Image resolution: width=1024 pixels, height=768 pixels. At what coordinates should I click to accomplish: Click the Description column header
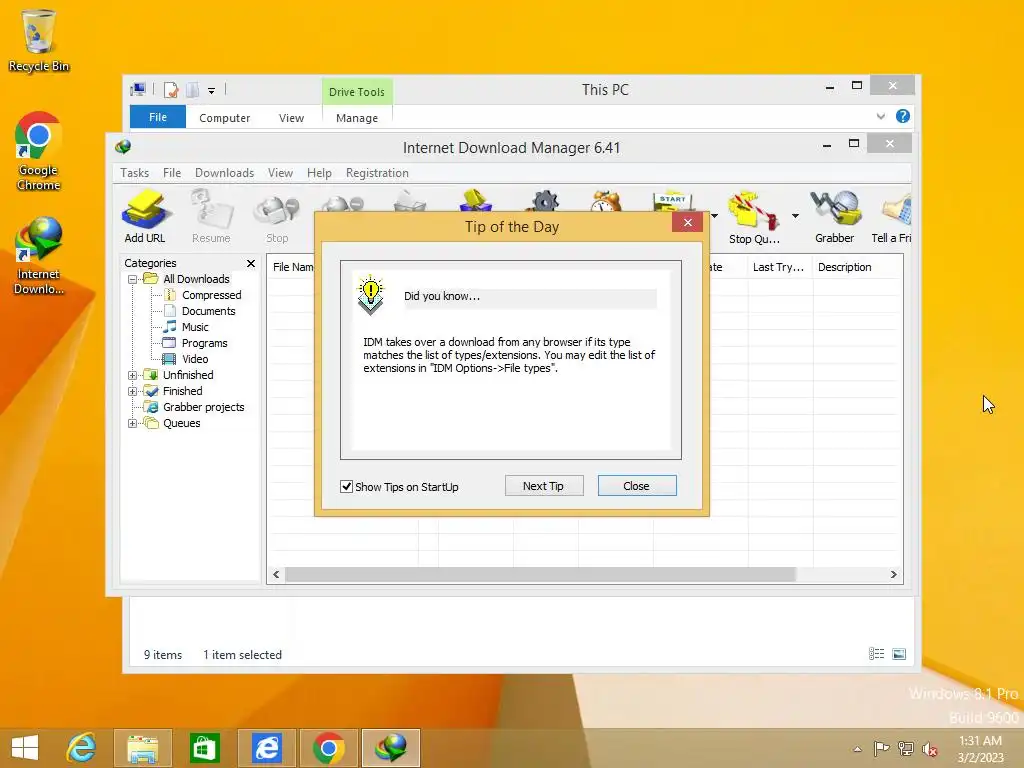tap(857, 267)
